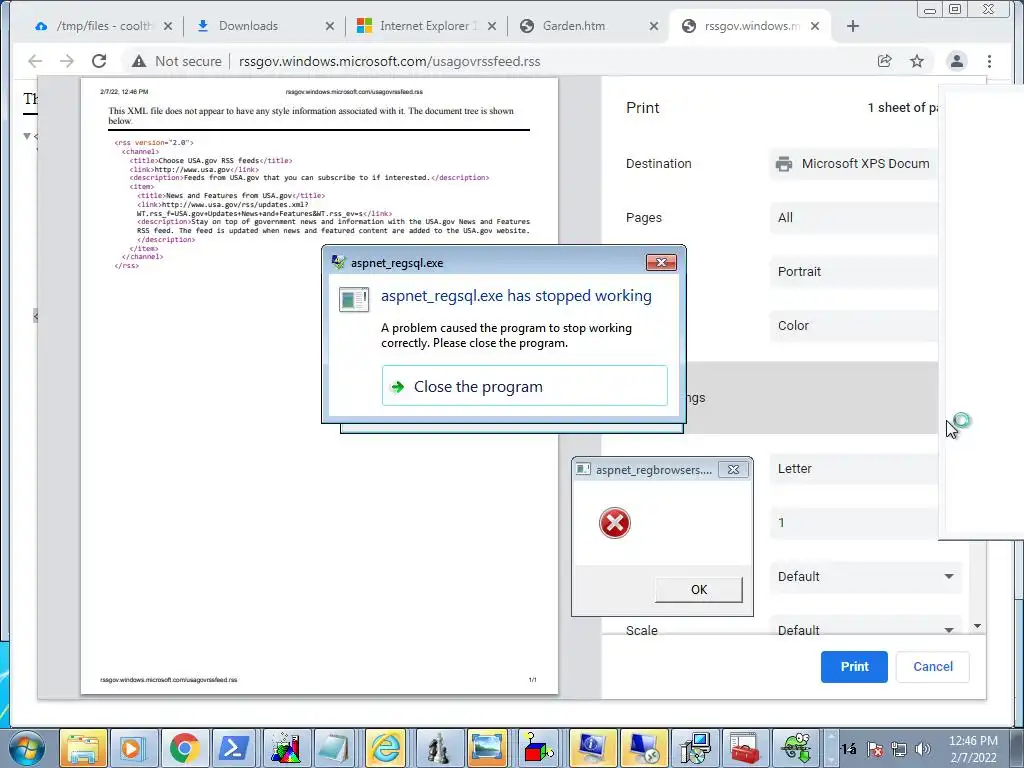Click the volume speaker tray icon
The image size is (1024, 768).
(x=923, y=749)
